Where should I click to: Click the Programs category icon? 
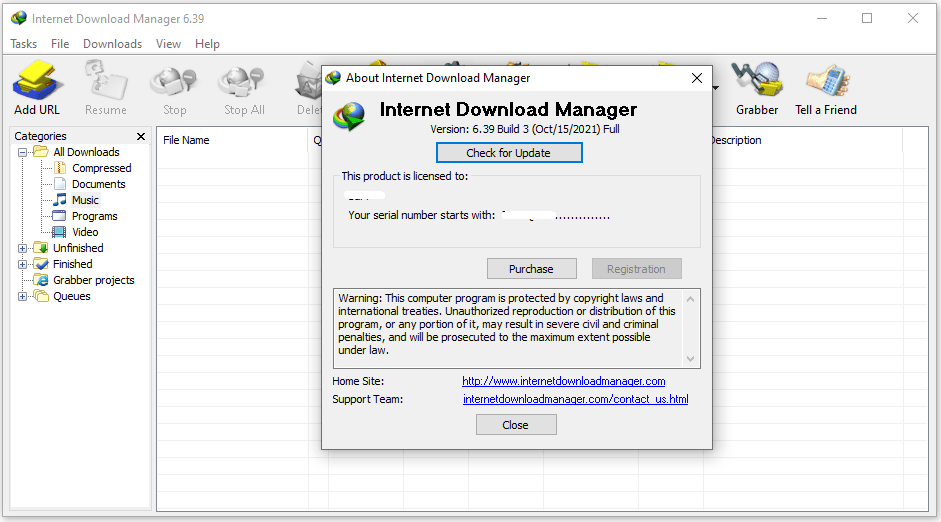tap(59, 216)
